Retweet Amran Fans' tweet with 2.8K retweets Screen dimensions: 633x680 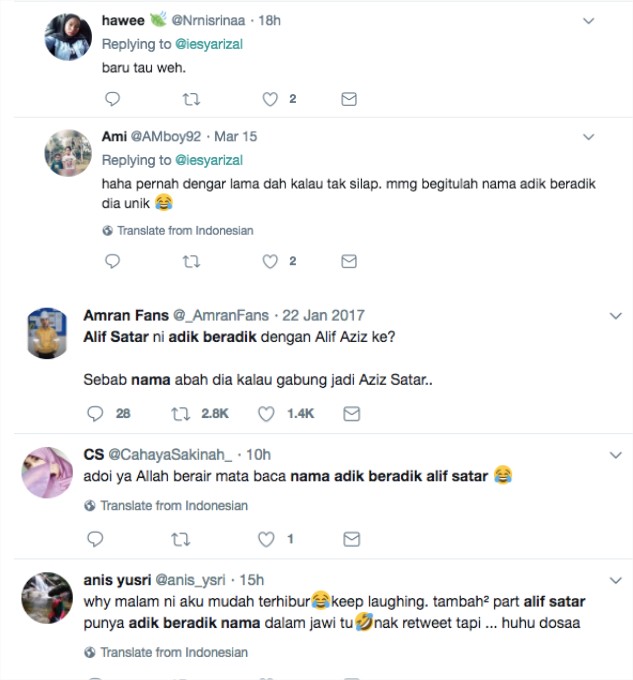point(182,413)
